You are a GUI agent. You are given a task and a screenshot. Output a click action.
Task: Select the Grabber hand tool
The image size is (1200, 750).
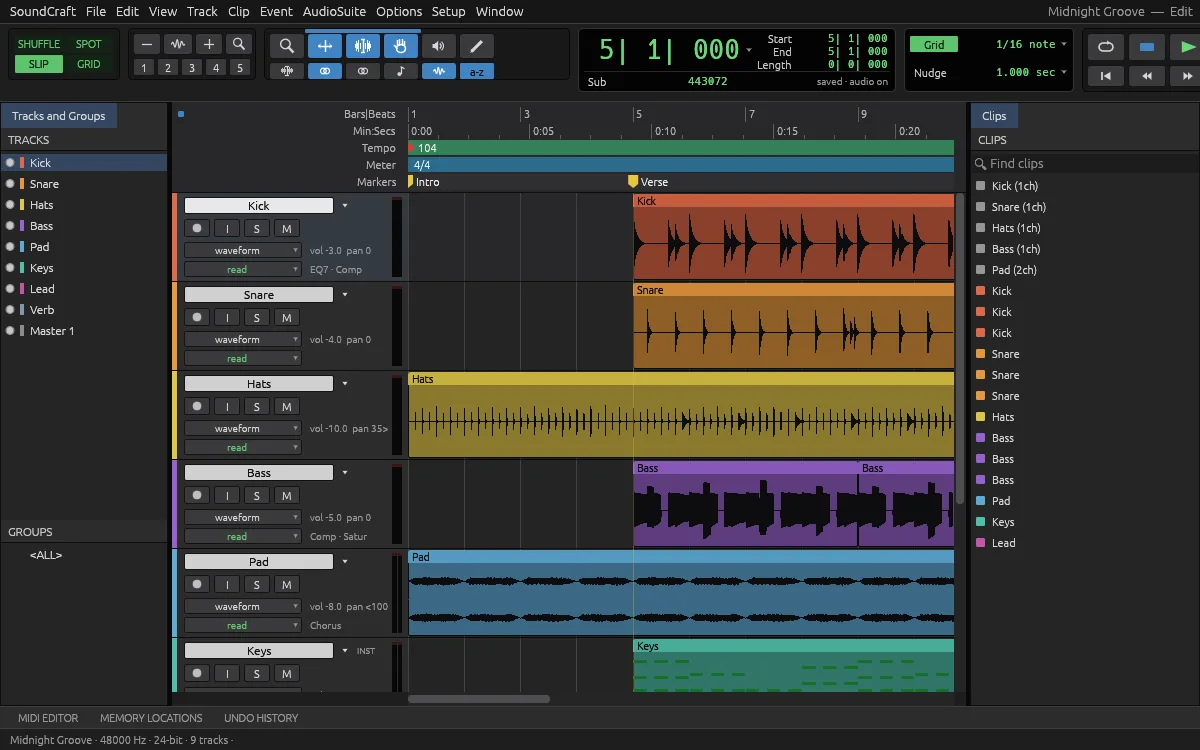(x=401, y=46)
